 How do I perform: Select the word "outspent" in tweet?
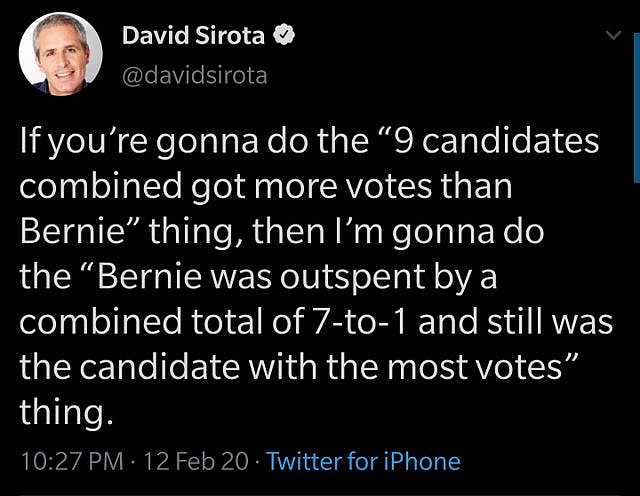[x=353, y=278]
